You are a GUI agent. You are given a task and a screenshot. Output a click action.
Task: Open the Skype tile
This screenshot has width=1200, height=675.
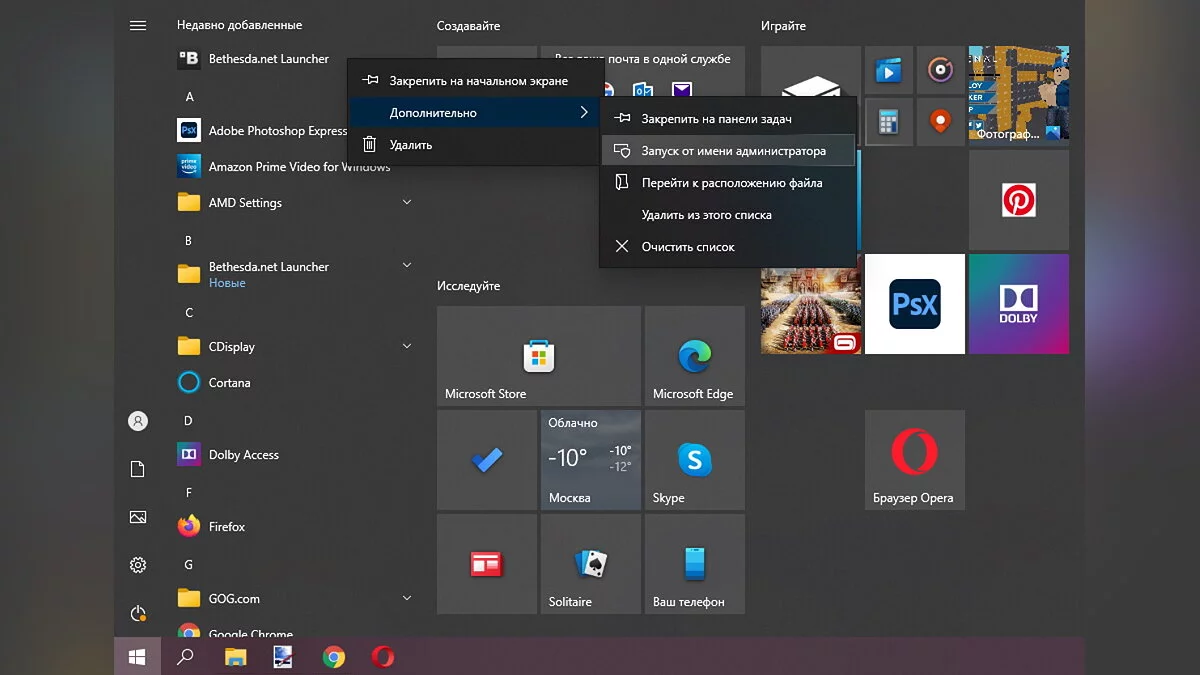click(694, 460)
